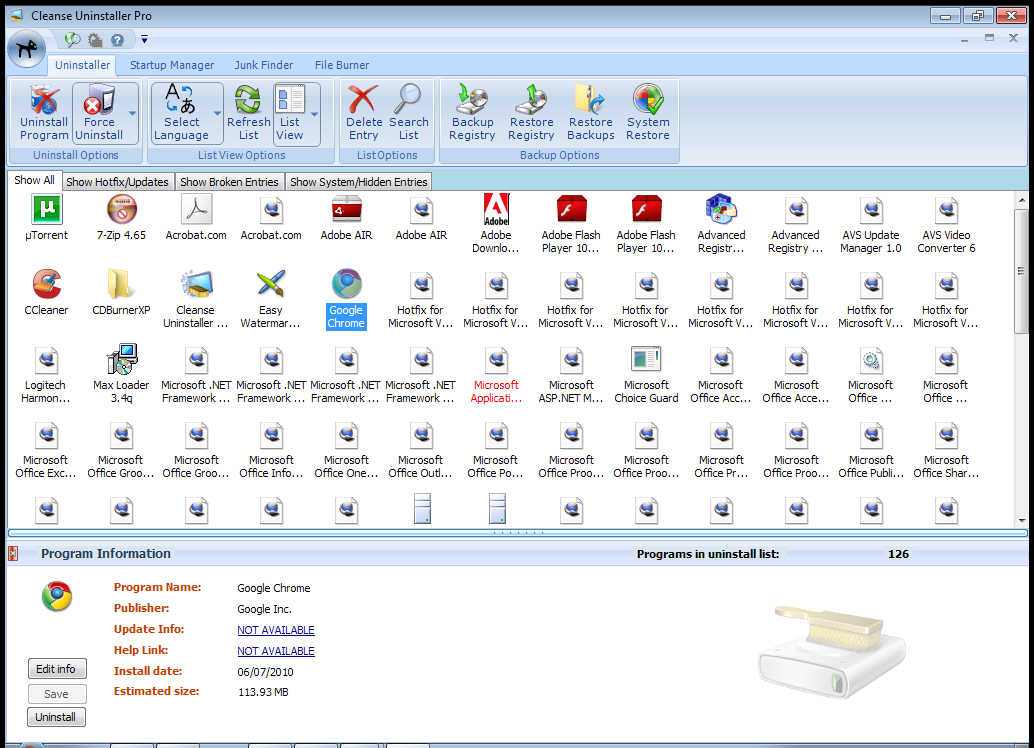The height and width of the screenshot is (748, 1034).
Task: Select the AVS Update Manager 1.0 icon
Action: point(871,210)
